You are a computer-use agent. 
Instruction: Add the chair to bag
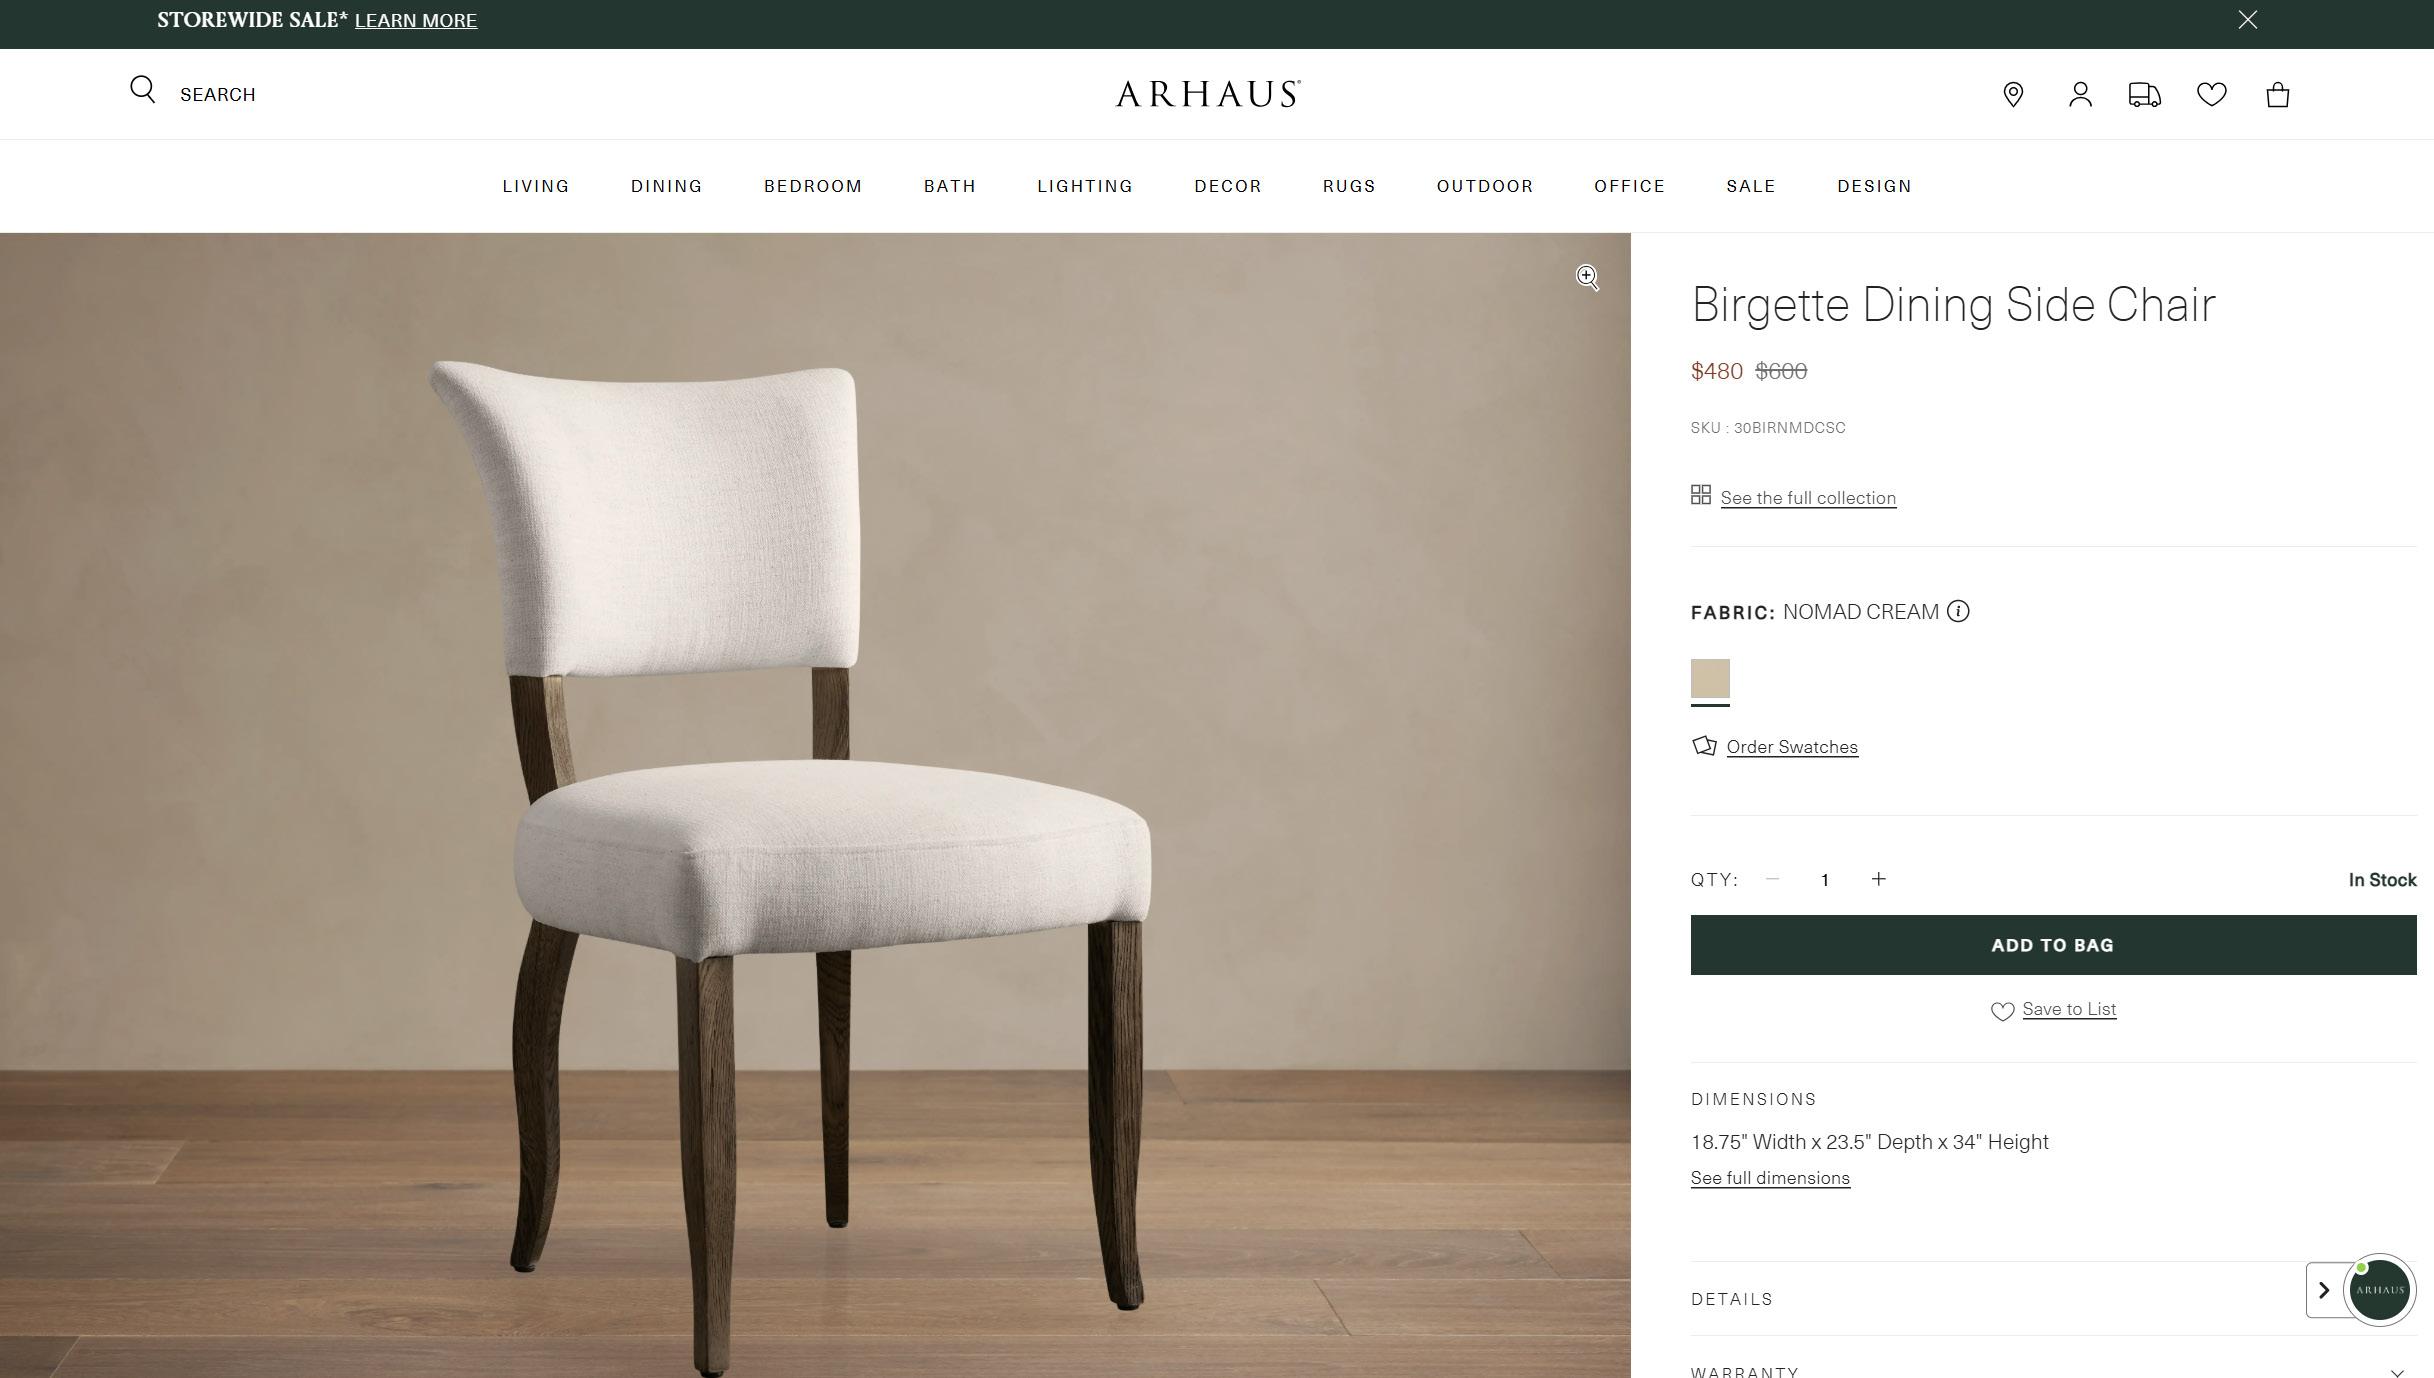click(2053, 945)
